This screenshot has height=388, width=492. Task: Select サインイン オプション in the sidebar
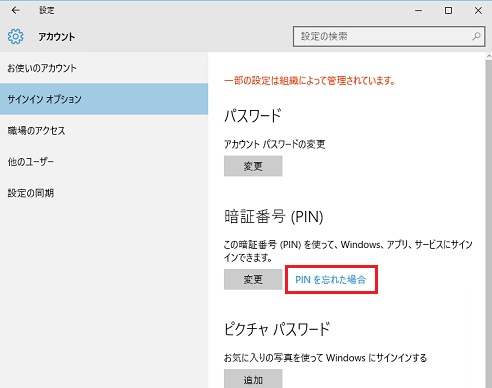[x=104, y=99]
